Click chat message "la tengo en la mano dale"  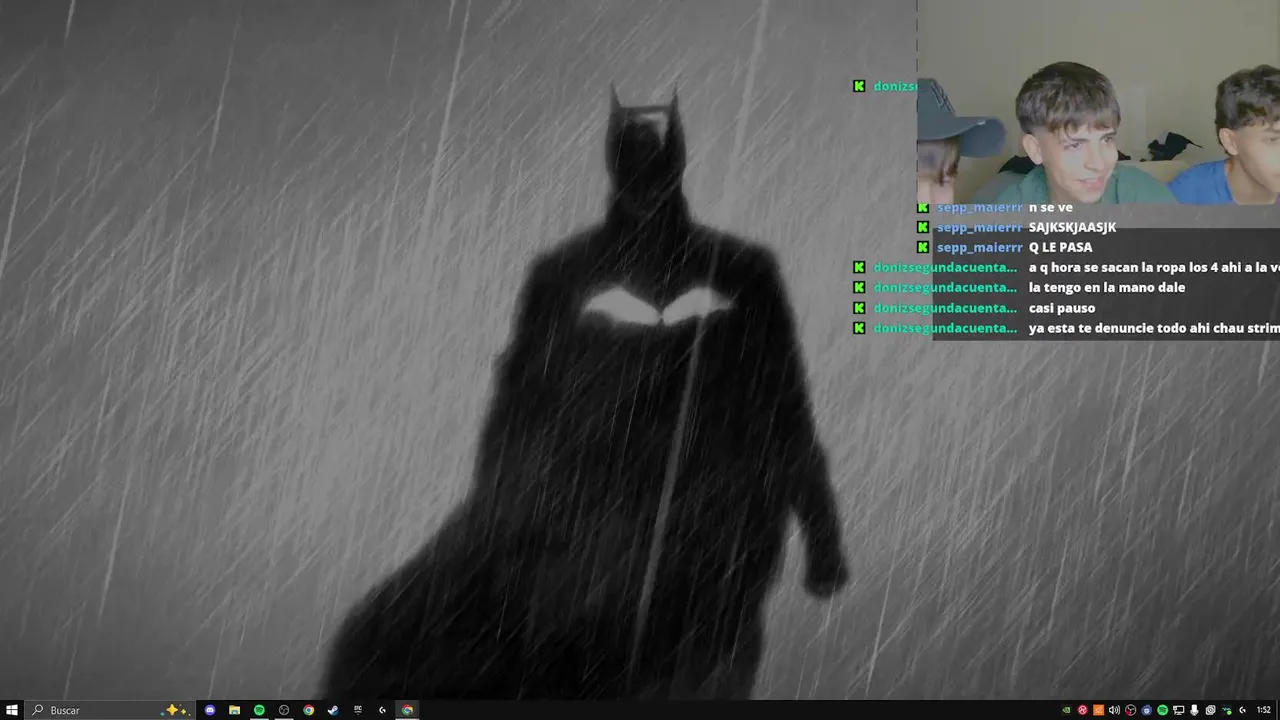(x=1107, y=287)
